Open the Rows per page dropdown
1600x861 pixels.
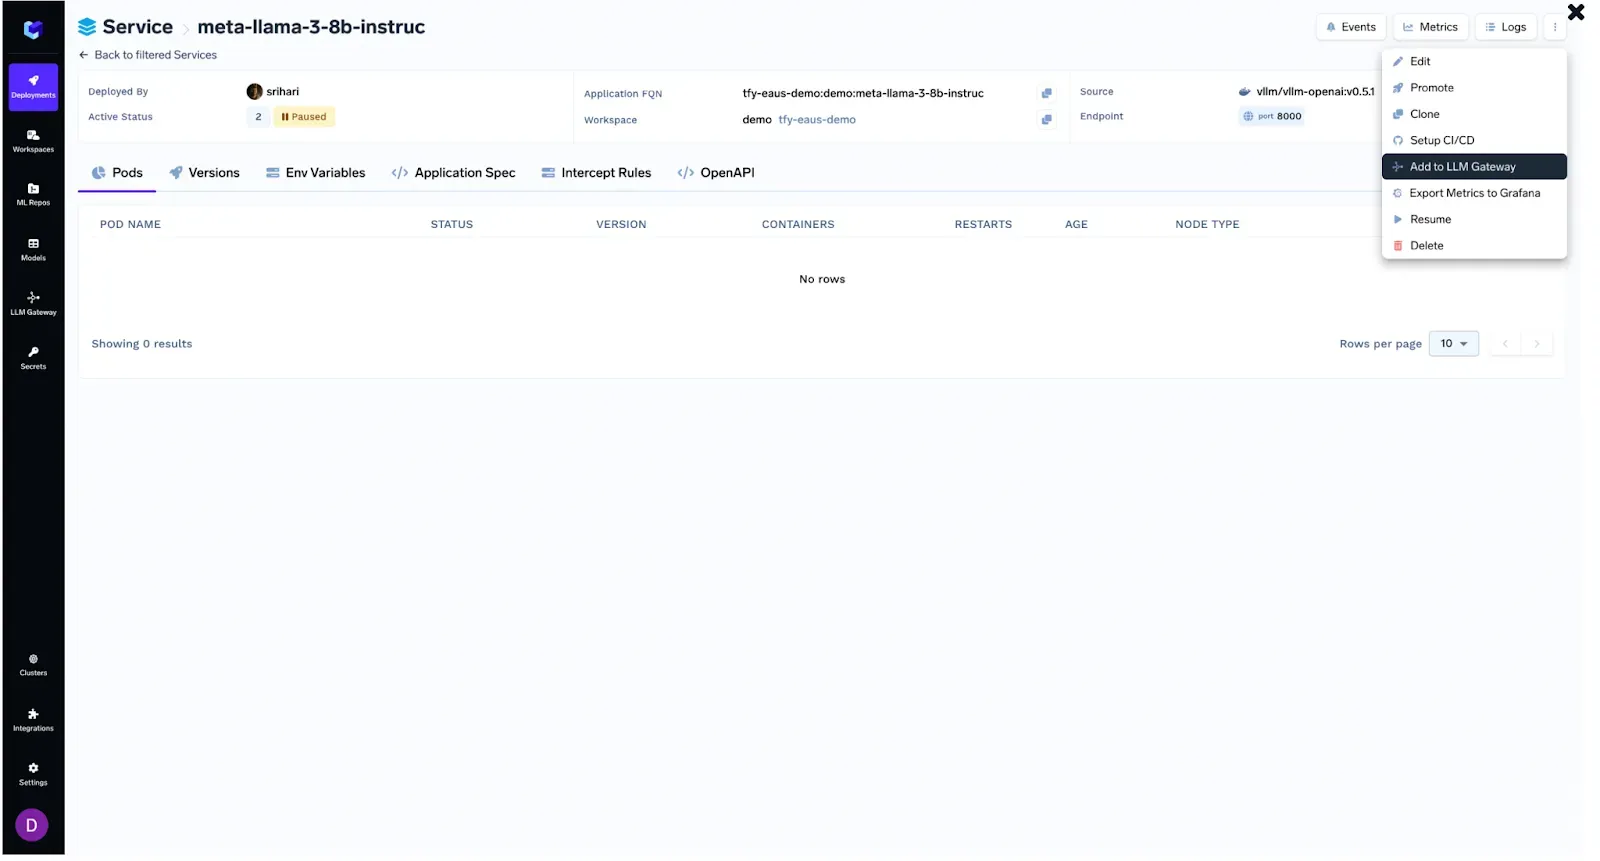coord(1454,344)
